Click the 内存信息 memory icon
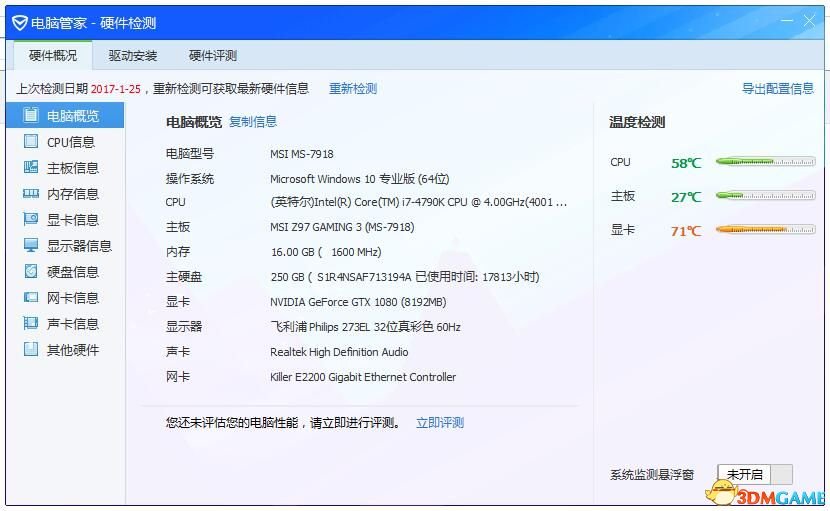This screenshot has height=511, width=830. (31, 193)
